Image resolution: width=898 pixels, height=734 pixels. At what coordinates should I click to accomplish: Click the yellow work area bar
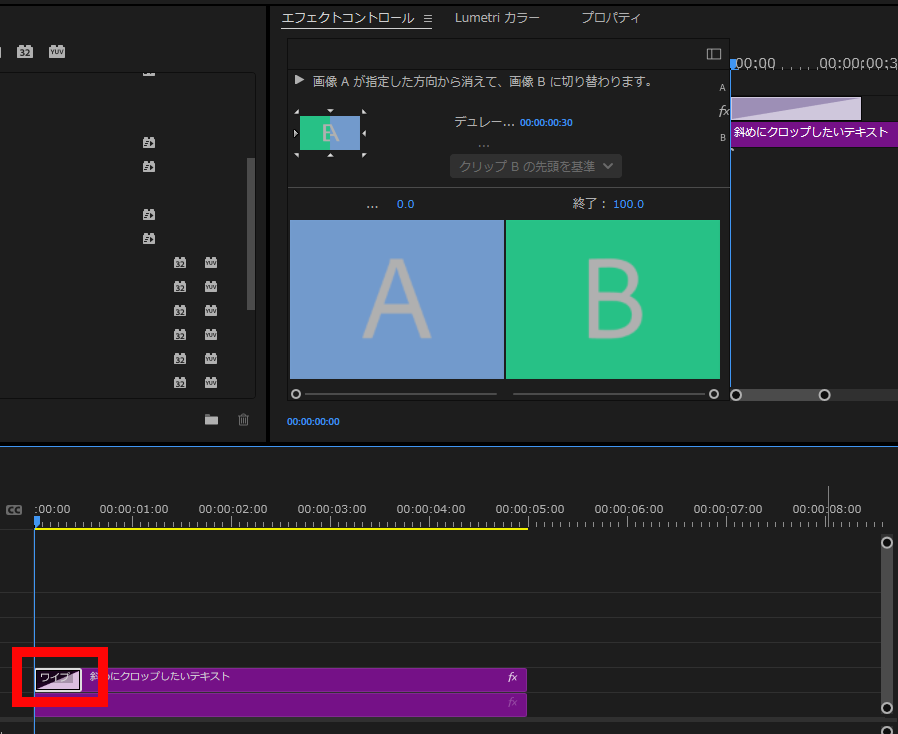281,528
